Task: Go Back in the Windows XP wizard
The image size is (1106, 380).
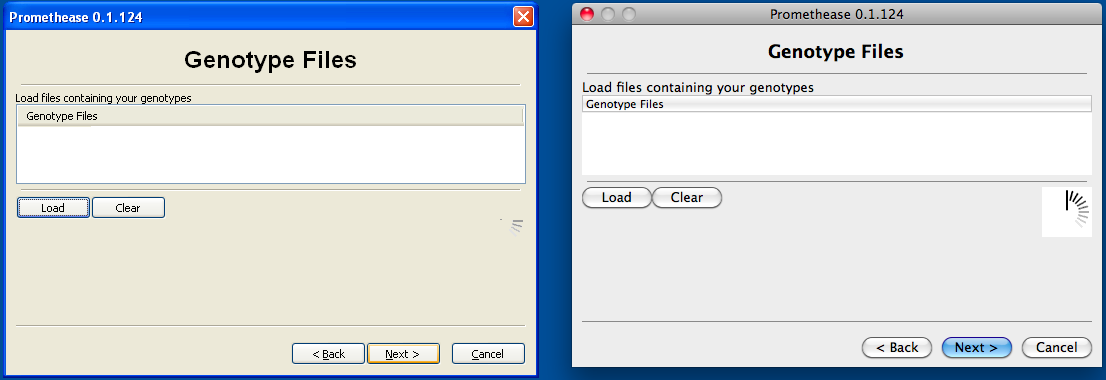Action: [x=328, y=353]
